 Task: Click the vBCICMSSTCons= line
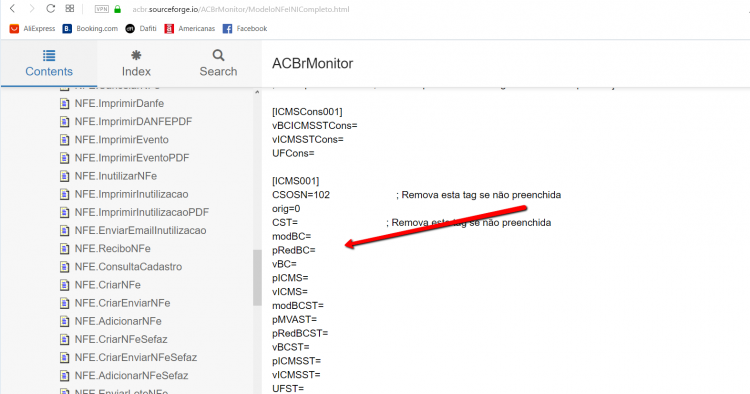coord(315,126)
